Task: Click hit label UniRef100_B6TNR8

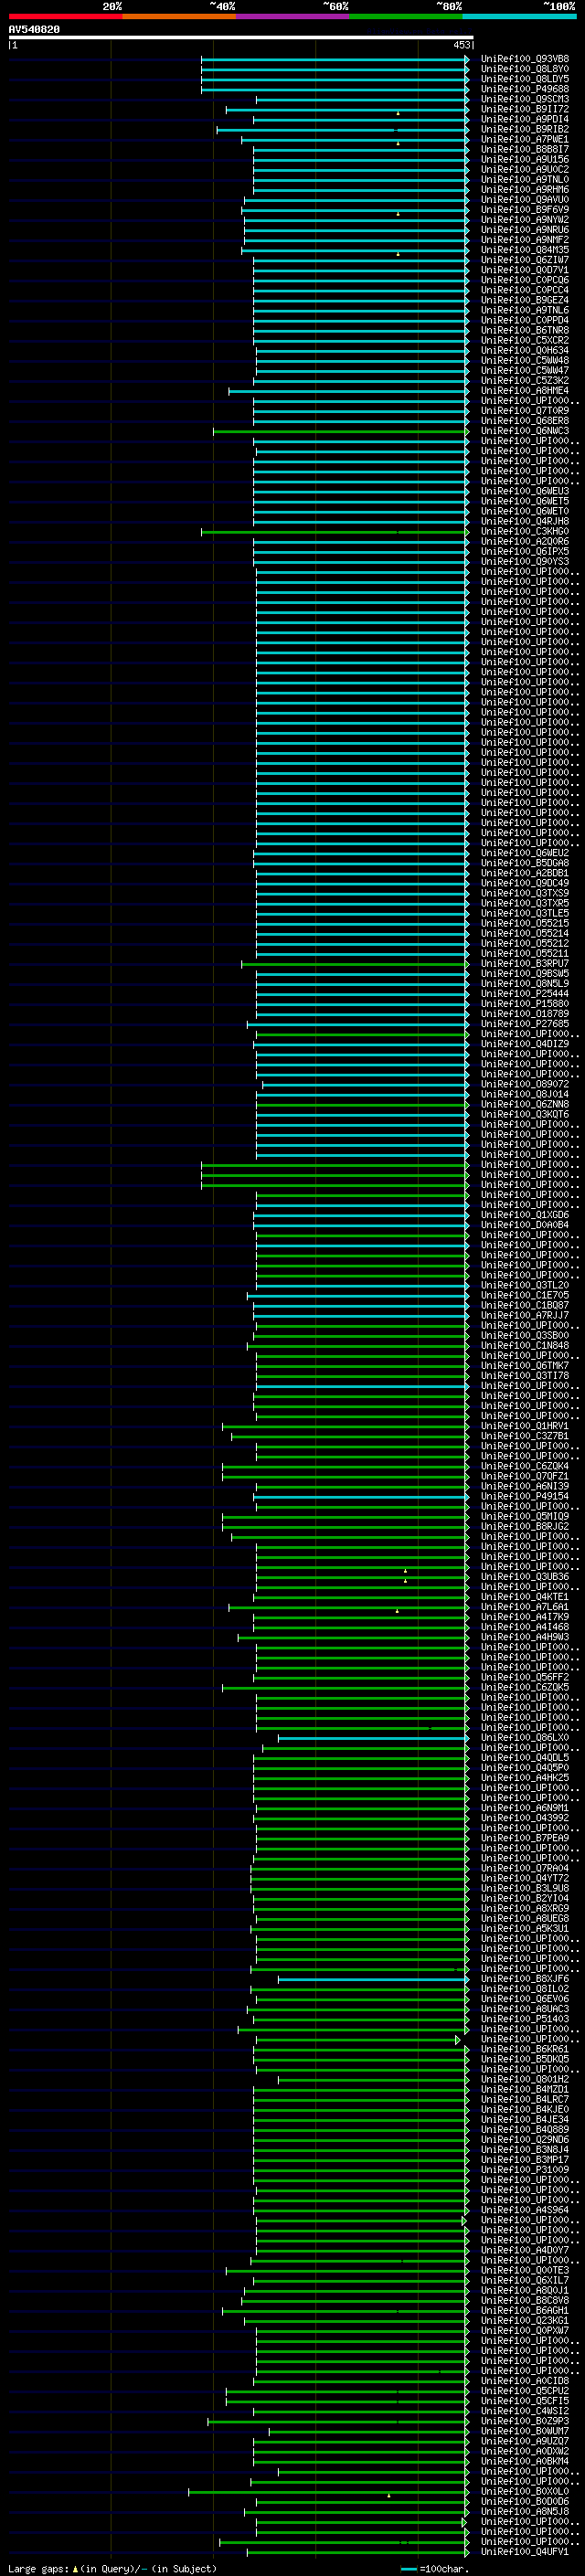Action: click(525, 330)
